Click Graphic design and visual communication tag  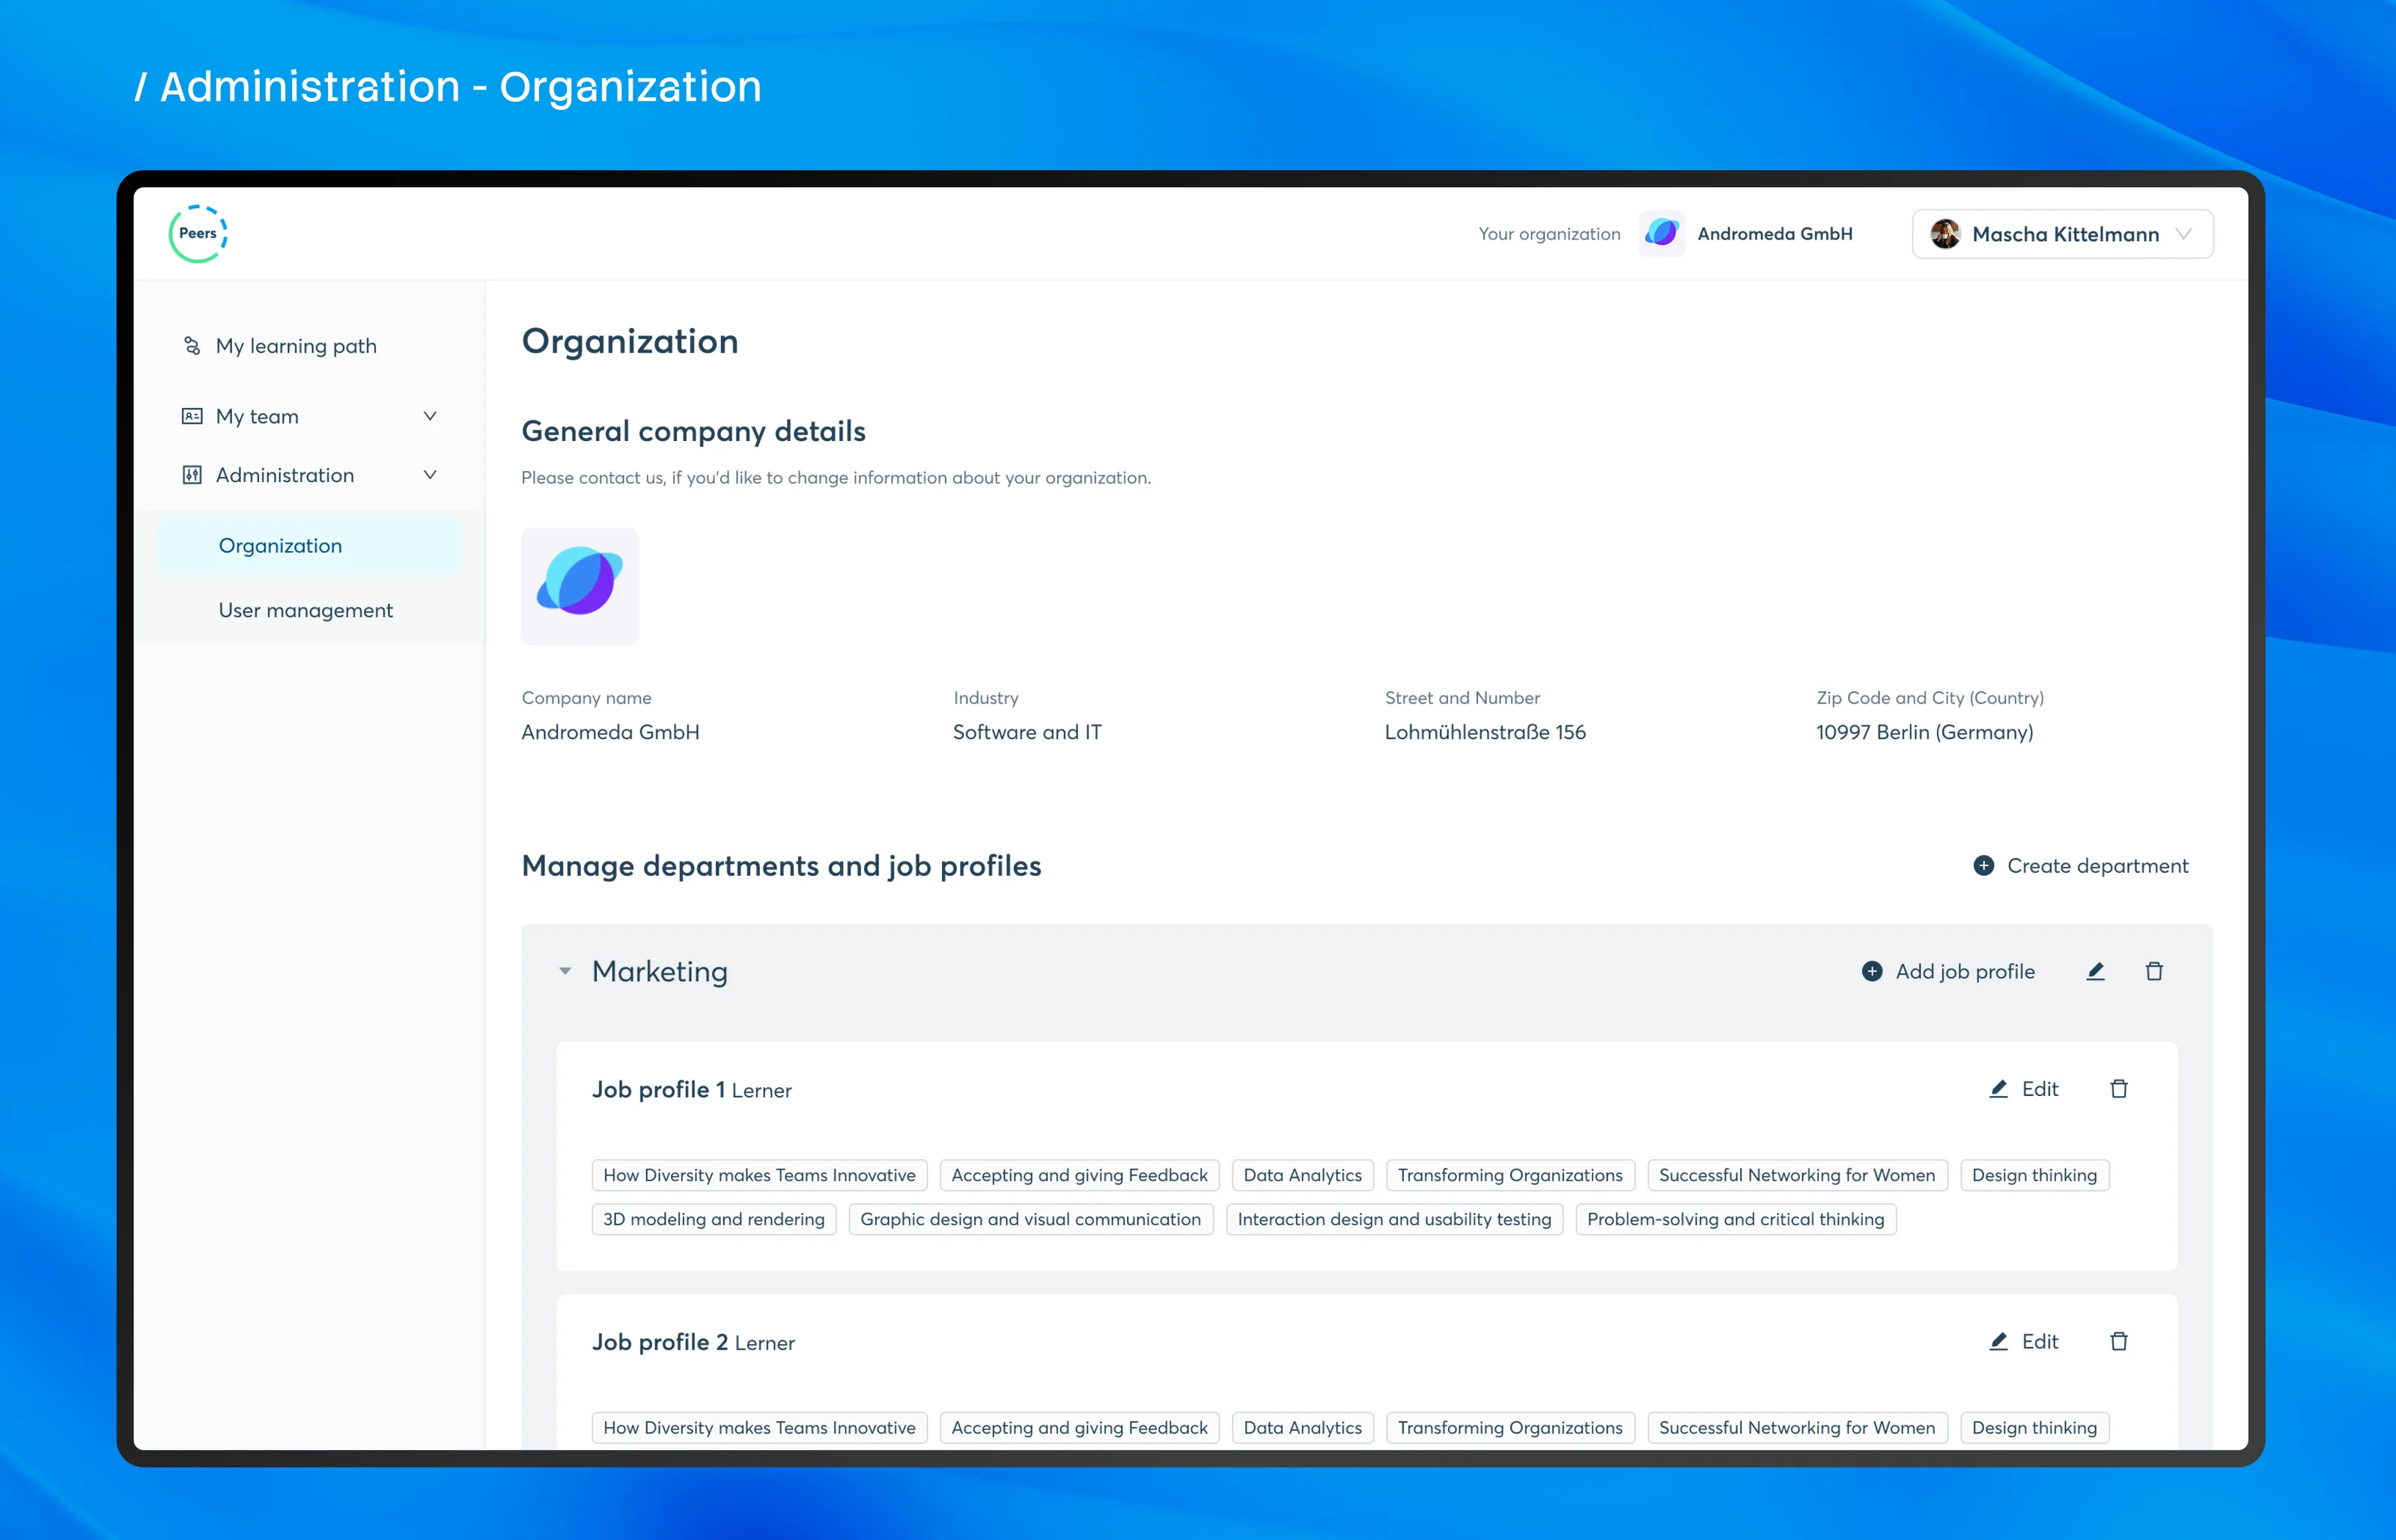click(1030, 1220)
